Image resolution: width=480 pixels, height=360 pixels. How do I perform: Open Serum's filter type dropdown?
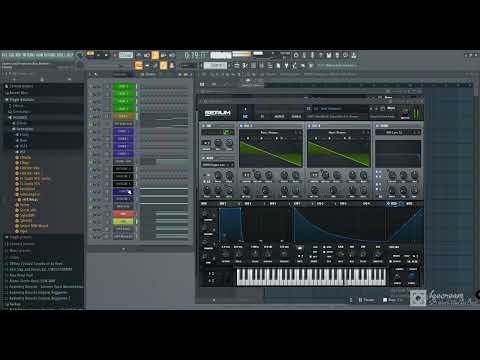pyautogui.click(x=398, y=132)
